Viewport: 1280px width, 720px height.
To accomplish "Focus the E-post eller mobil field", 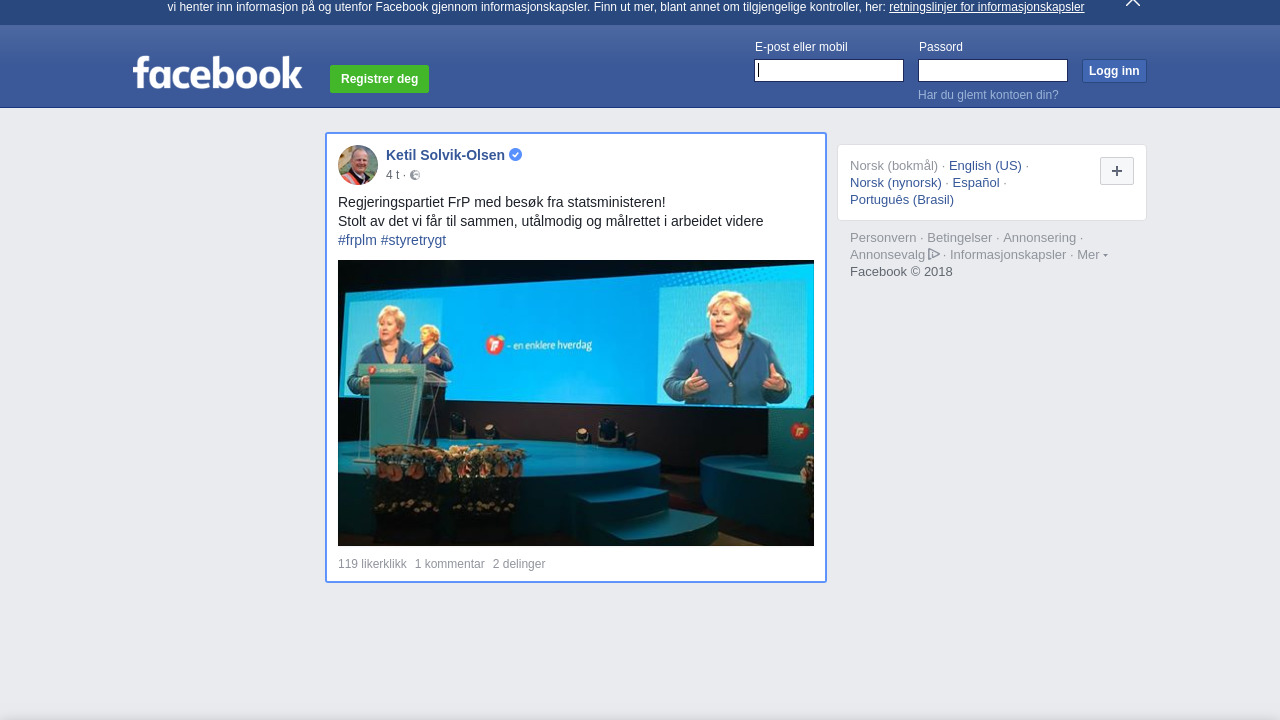I will (x=829, y=71).
